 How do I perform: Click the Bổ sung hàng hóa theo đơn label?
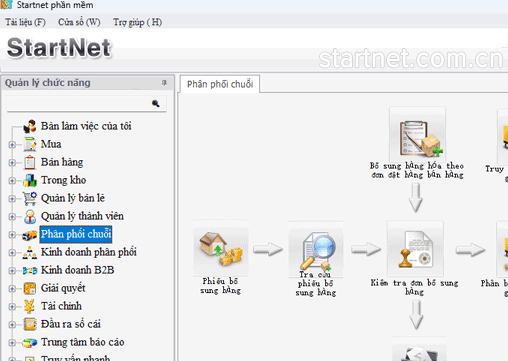pos(417,170)
